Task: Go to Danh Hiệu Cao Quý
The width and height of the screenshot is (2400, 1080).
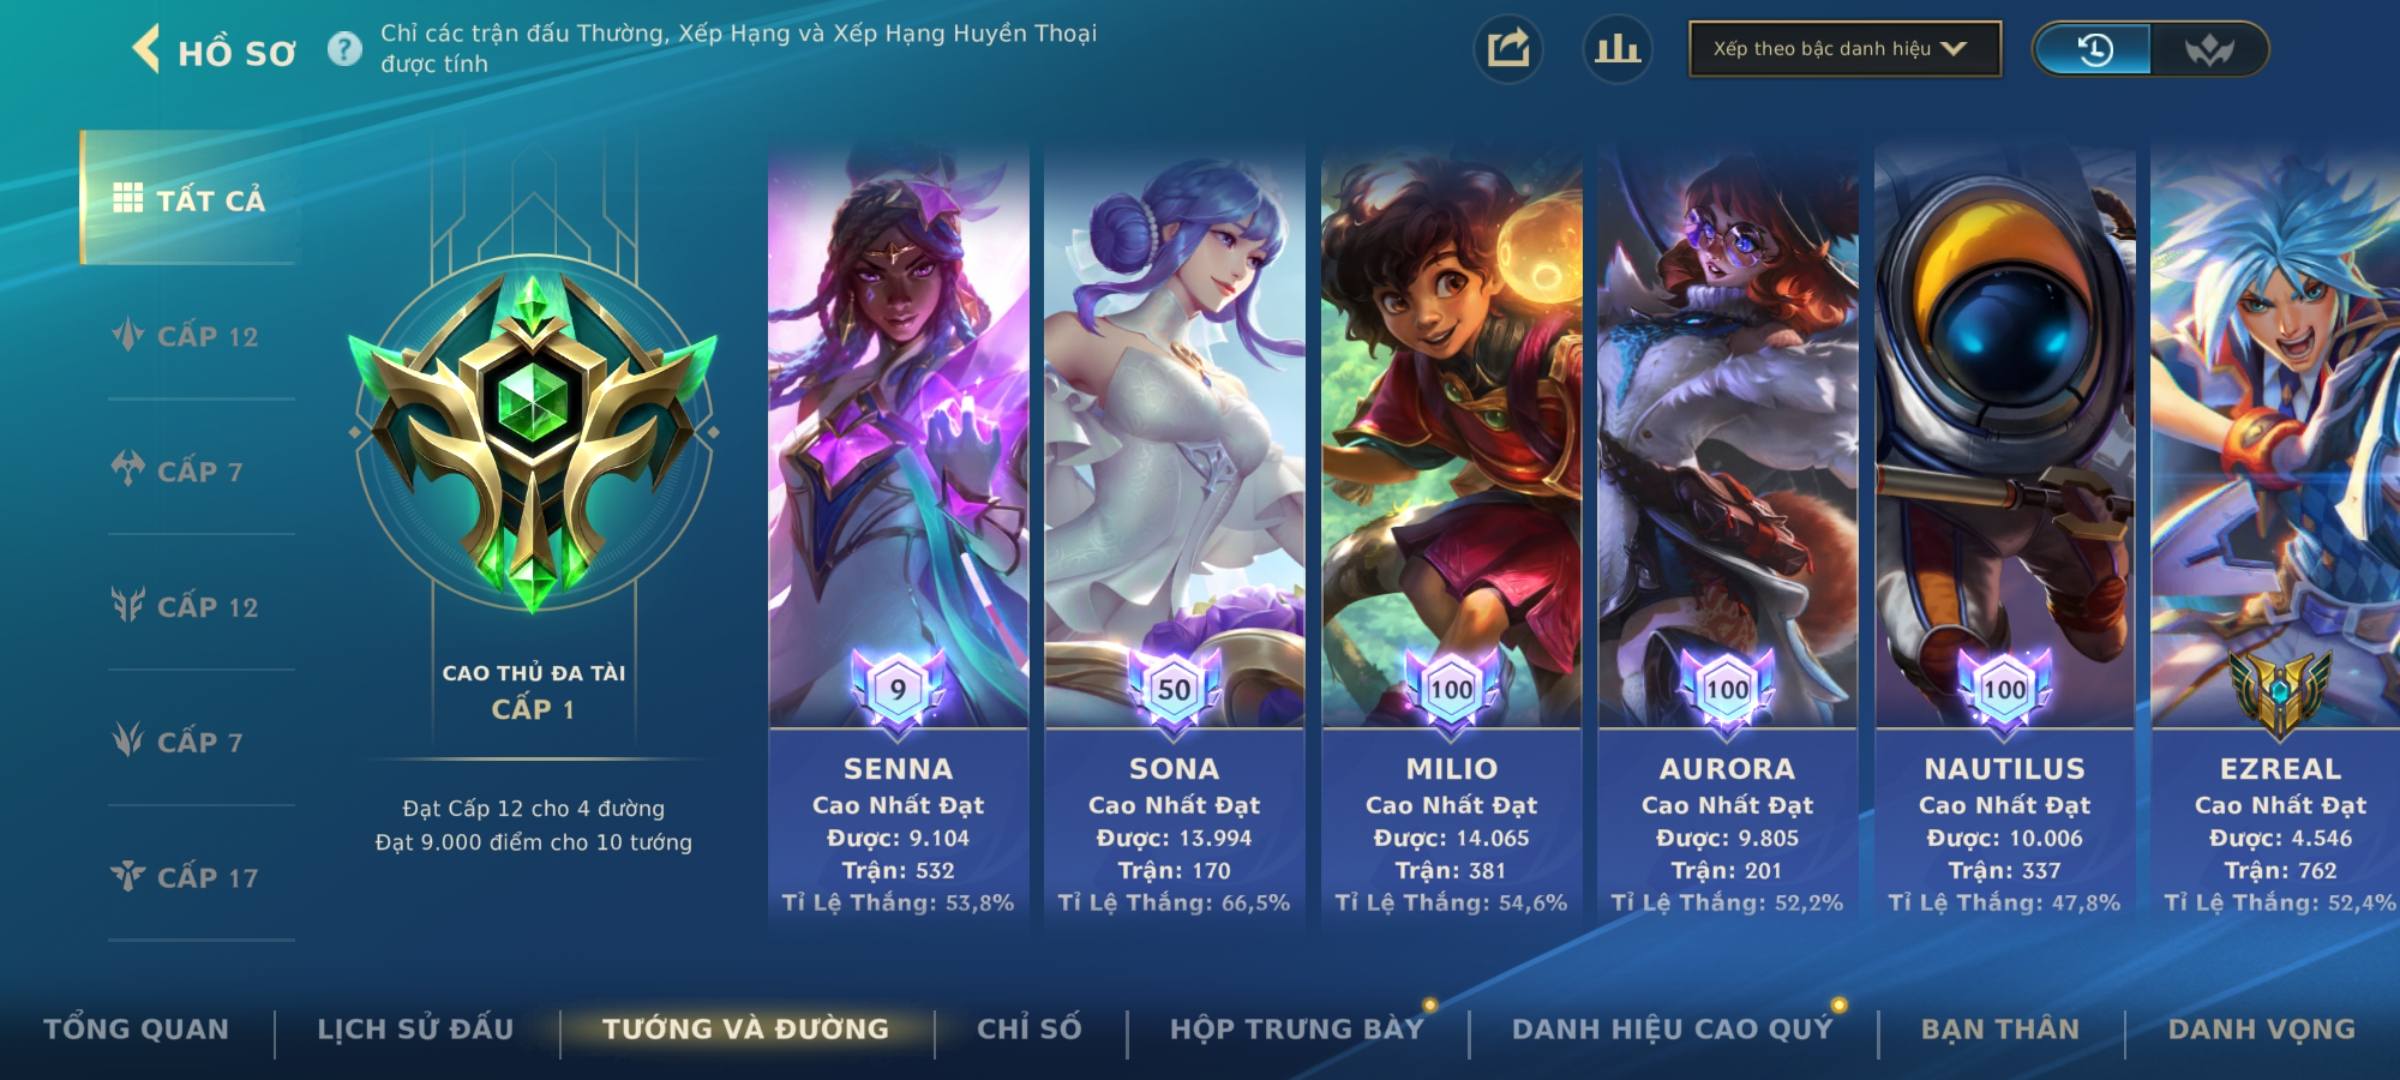Action: 1672,1029
